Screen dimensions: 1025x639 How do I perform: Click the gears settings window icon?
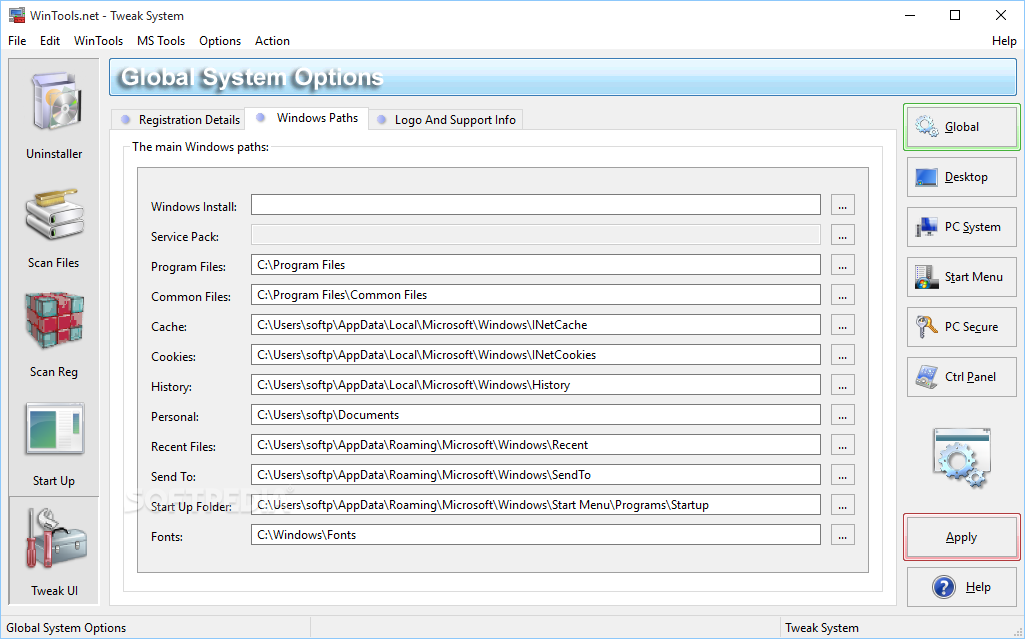961,457
